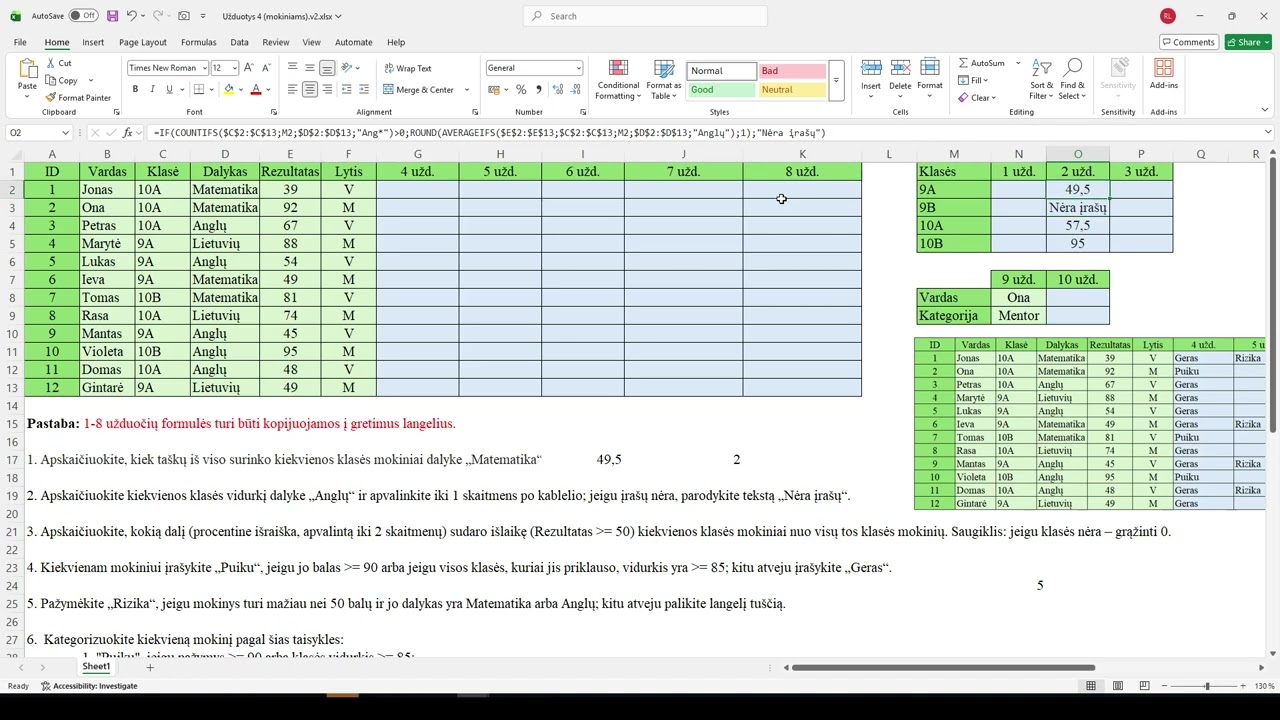
Task: Click the Increase Font Size icon
Action: click(x=250, y=68)
